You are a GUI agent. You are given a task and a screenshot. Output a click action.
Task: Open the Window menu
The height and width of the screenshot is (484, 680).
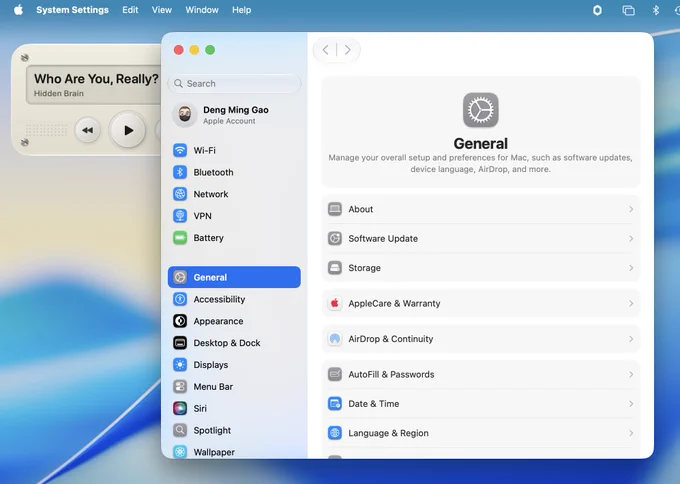[202, 10]
